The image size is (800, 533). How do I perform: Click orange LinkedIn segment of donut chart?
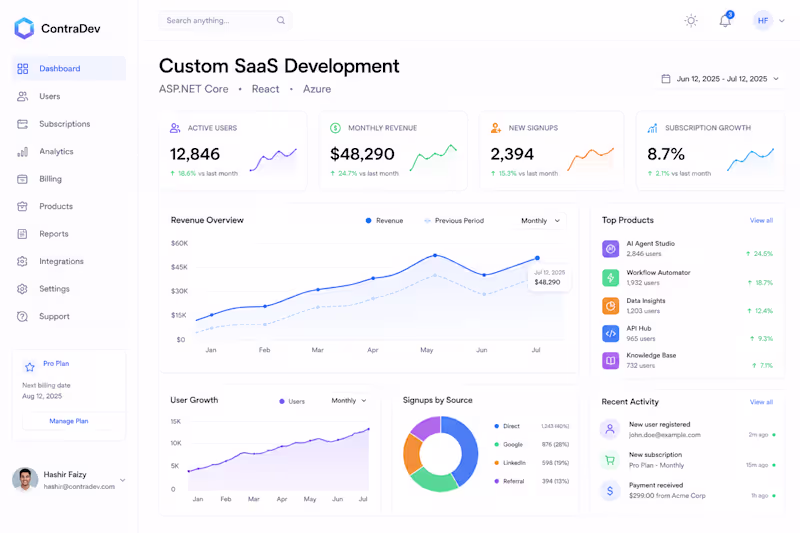pyautogui.click(x=412, y=454)
